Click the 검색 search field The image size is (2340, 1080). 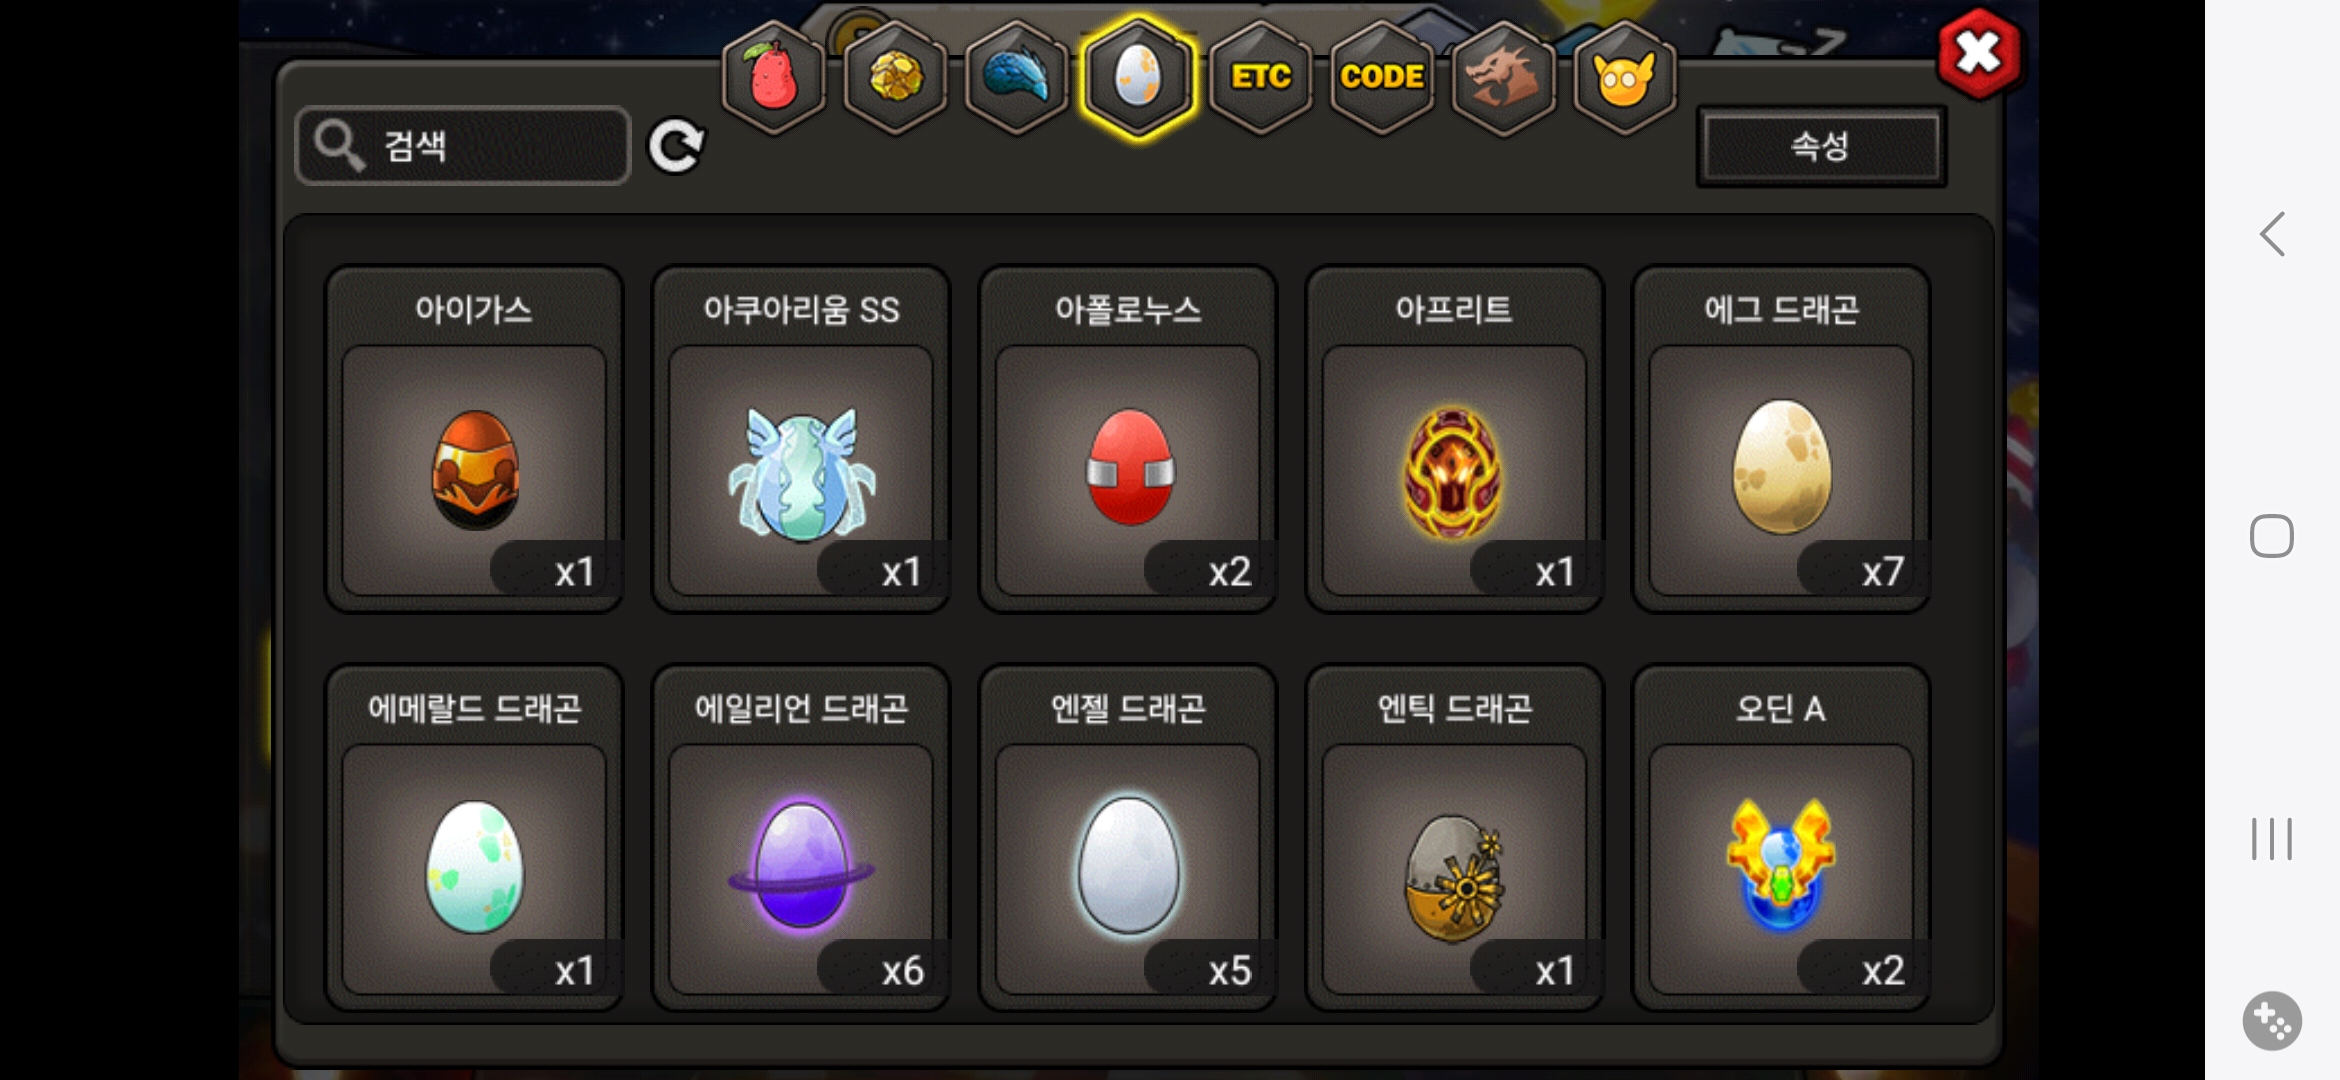(x=463, y=146)
